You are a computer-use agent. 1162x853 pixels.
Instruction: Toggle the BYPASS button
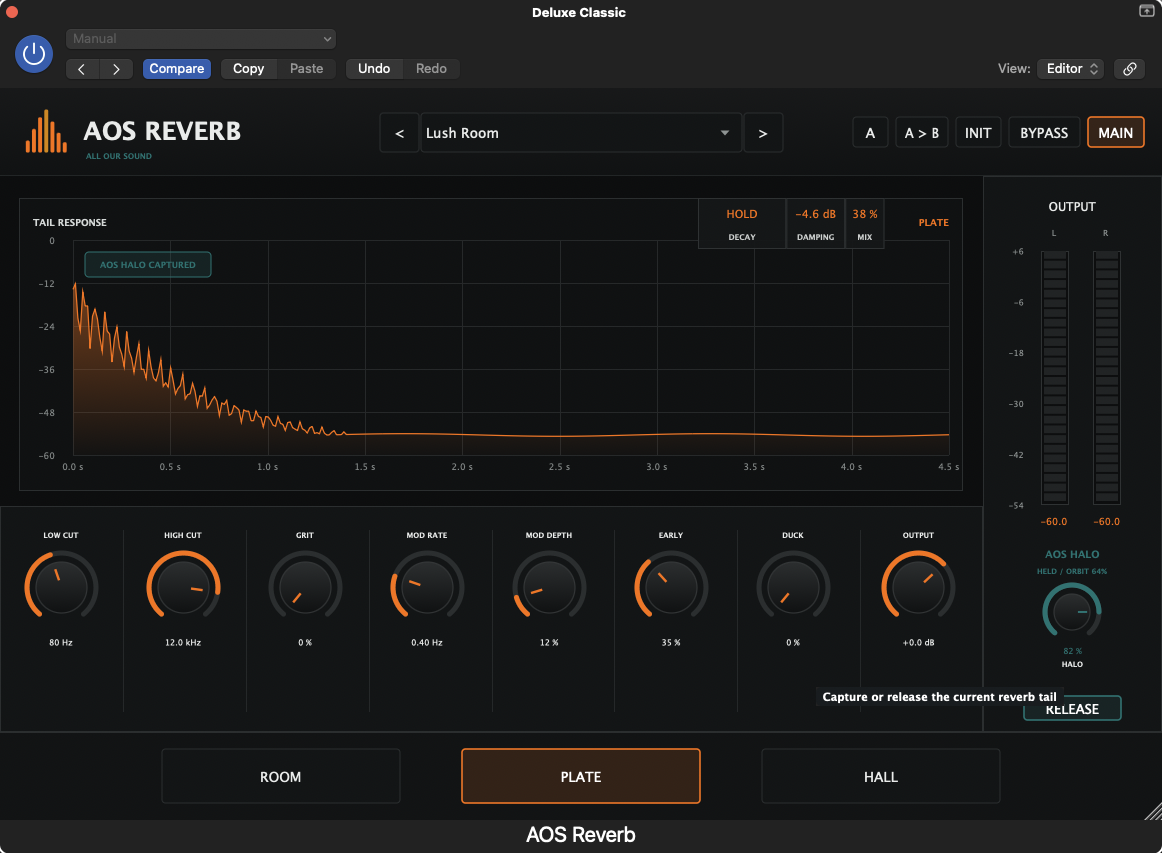[x=1043, y=133]
